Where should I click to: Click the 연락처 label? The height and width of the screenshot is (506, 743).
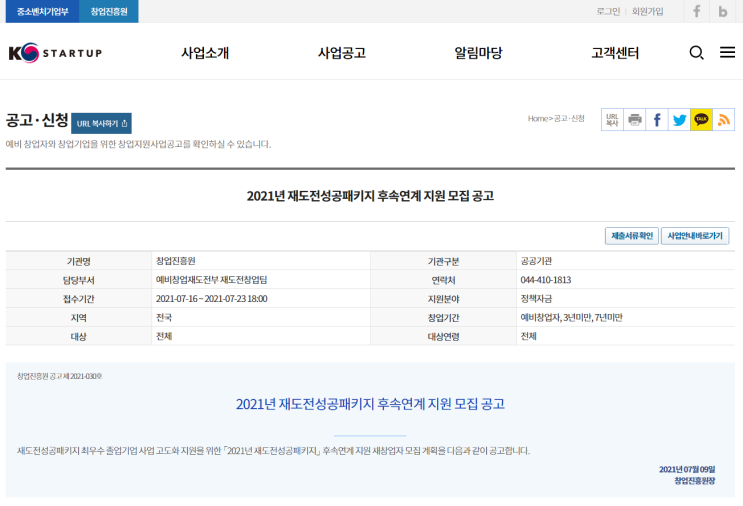point(443,280)
